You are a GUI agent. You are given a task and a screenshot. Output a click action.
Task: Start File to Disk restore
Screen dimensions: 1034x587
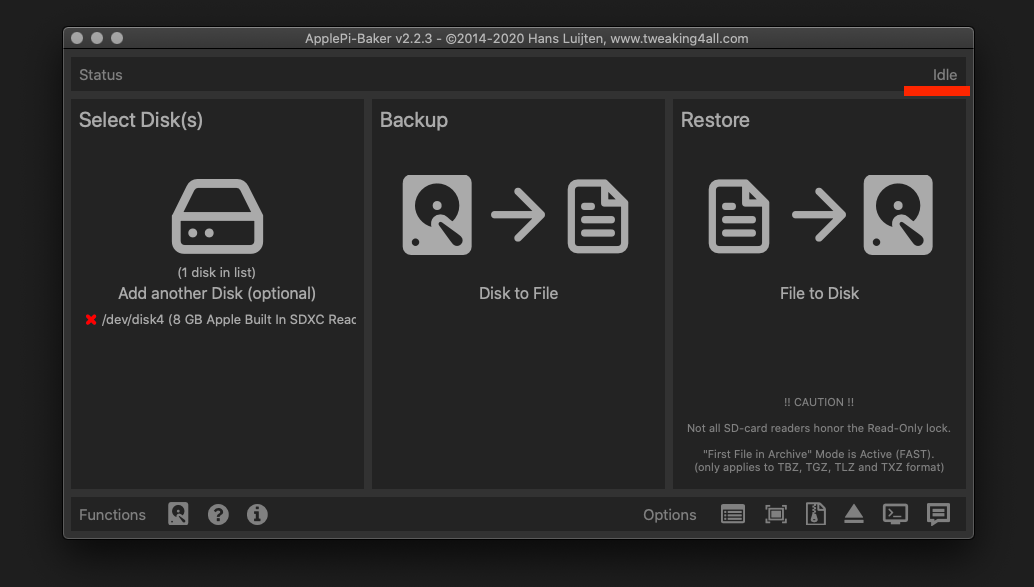(x=819, y=294)
